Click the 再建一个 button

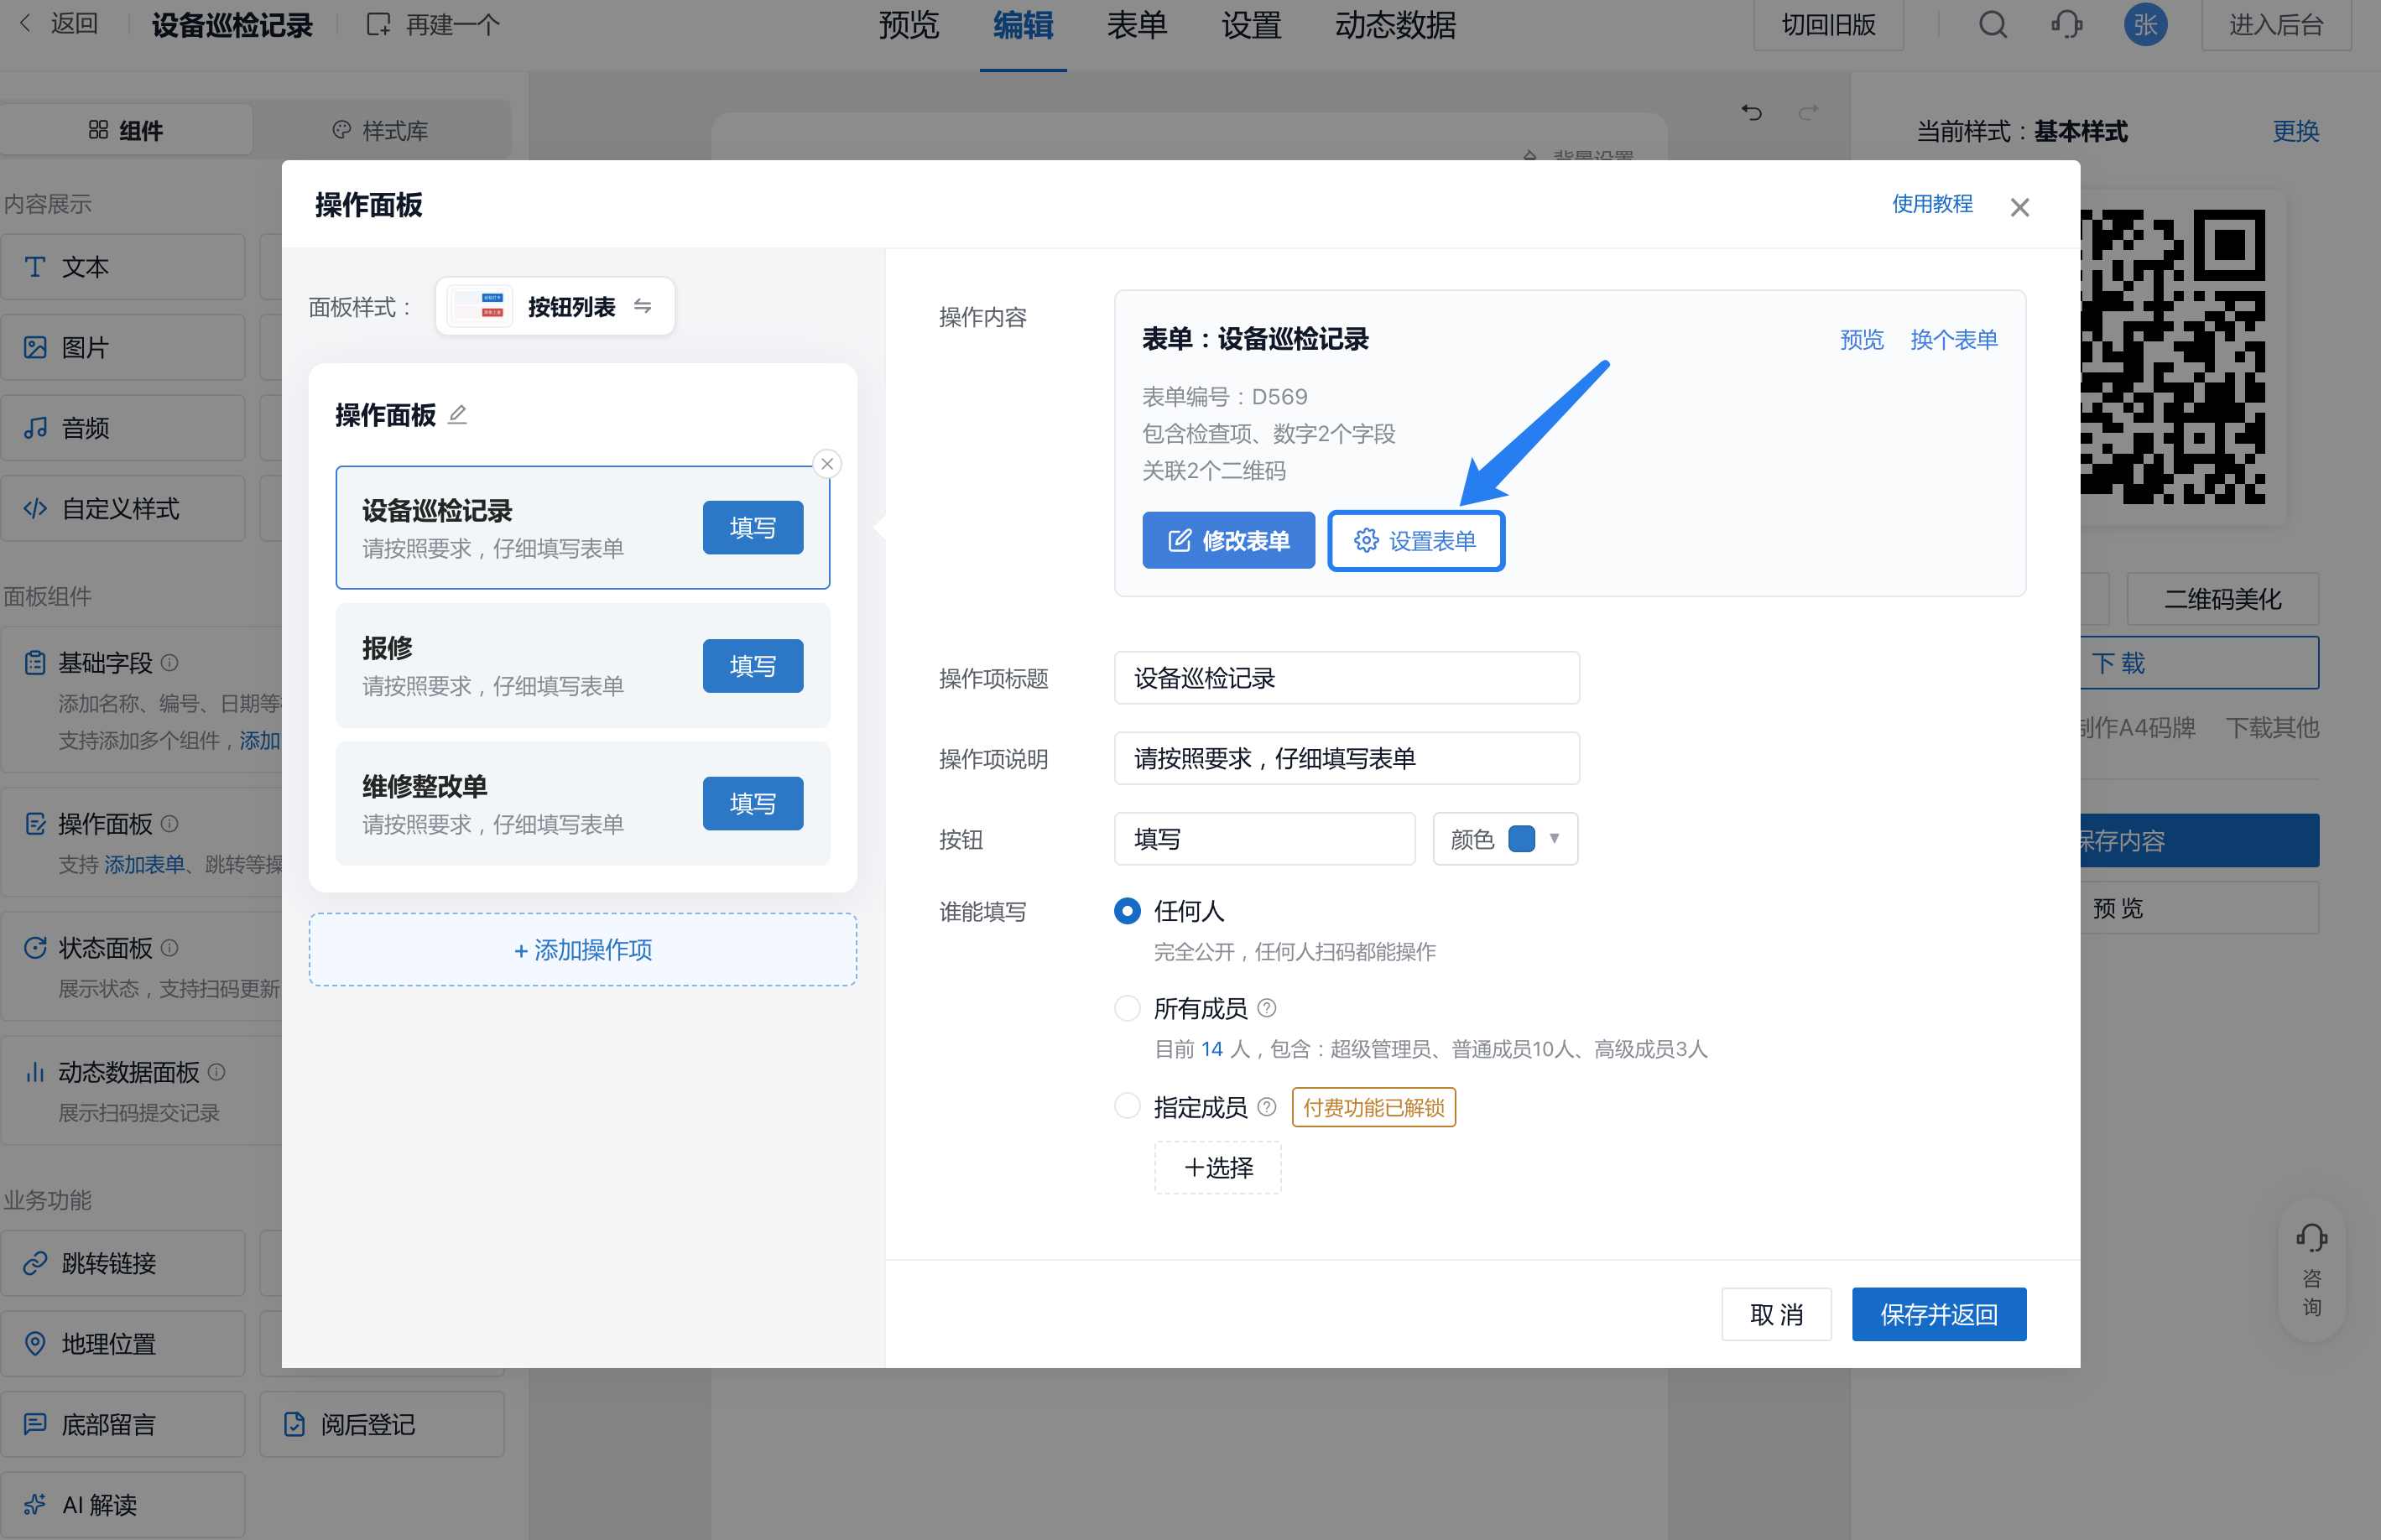433,24
